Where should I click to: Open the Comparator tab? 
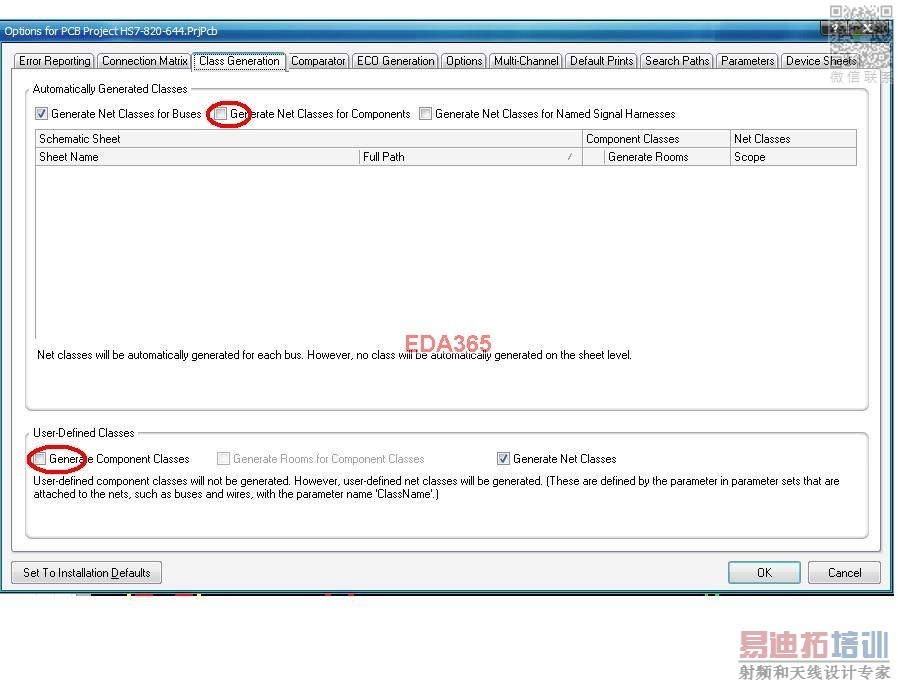click(x=318, y=61)
